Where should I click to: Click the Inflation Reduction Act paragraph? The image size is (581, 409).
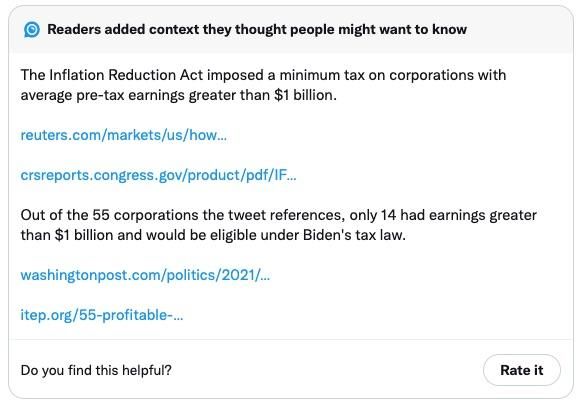pyautogui.click(x=263, y=85)
